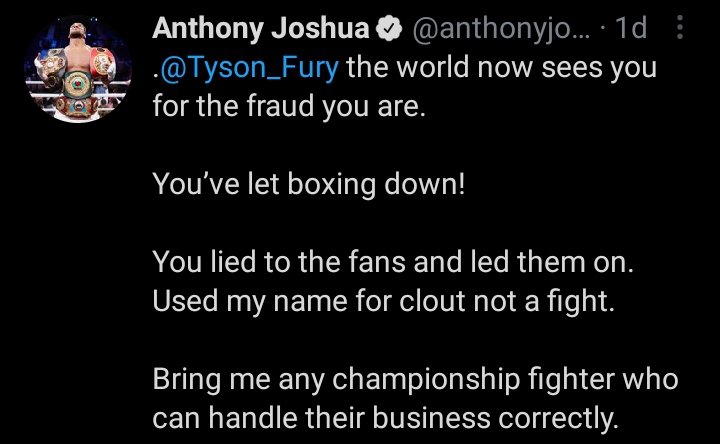Open the Anthony Joshua display name link

260,28
